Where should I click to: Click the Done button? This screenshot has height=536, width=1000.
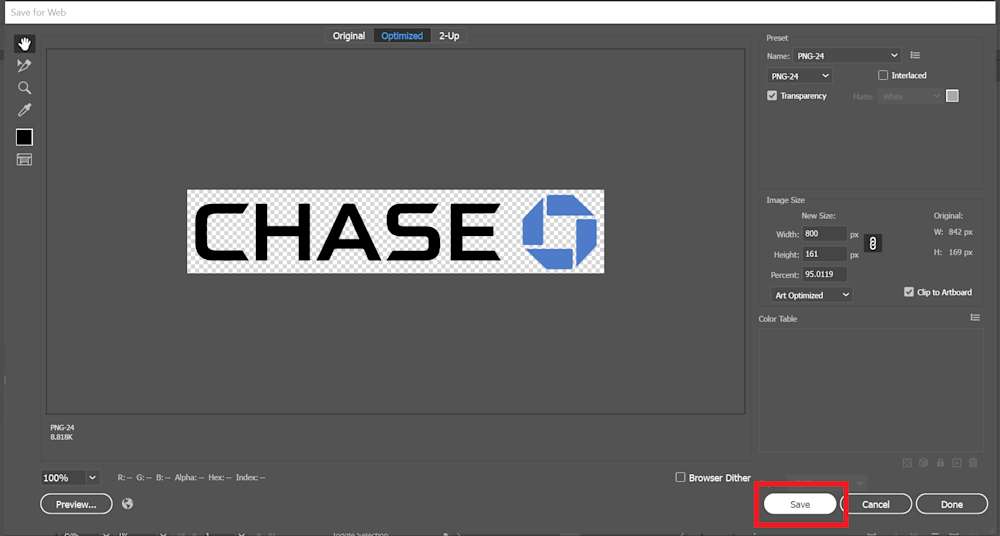pyautogui.click(x=952, y=504)
